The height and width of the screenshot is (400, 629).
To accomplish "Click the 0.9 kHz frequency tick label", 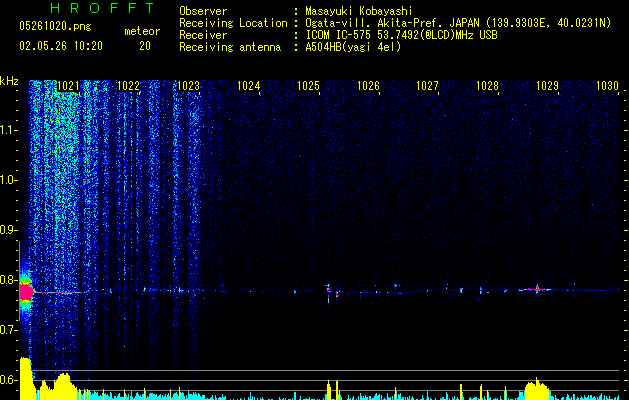I will [x=8, y=230].
